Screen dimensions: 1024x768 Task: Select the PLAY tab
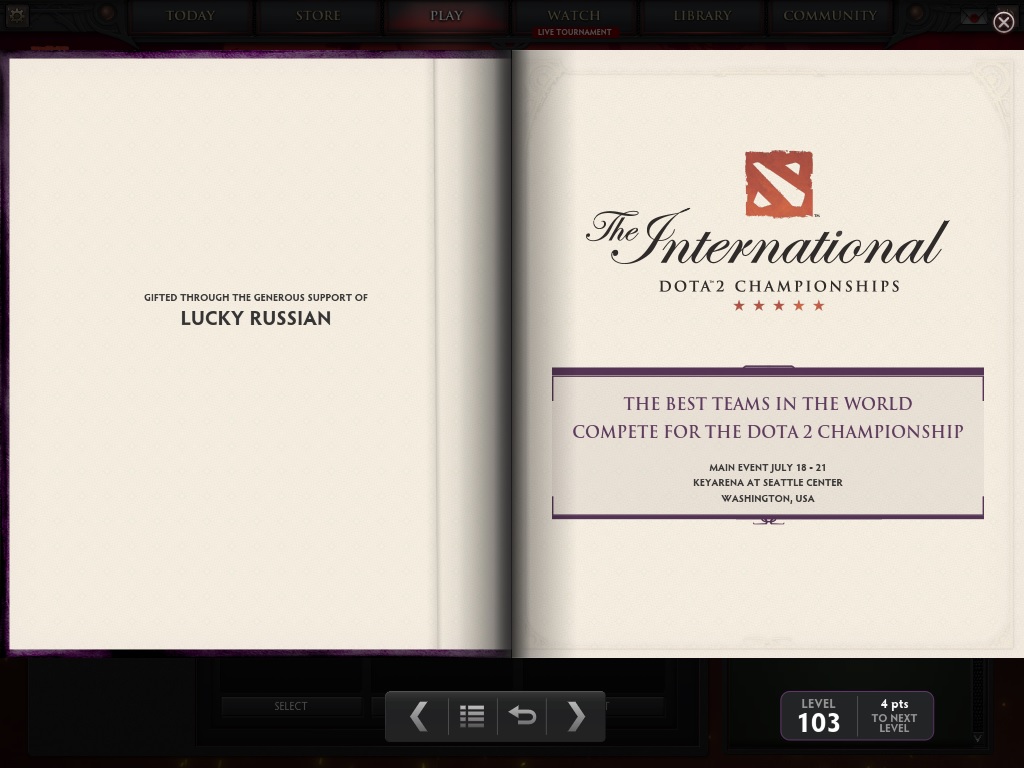point(446,16)
